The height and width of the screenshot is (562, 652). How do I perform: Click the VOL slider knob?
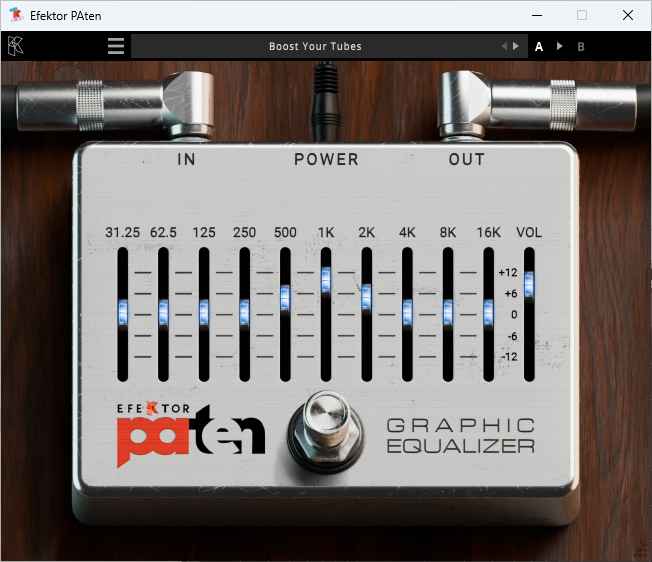tap(528, 285)
